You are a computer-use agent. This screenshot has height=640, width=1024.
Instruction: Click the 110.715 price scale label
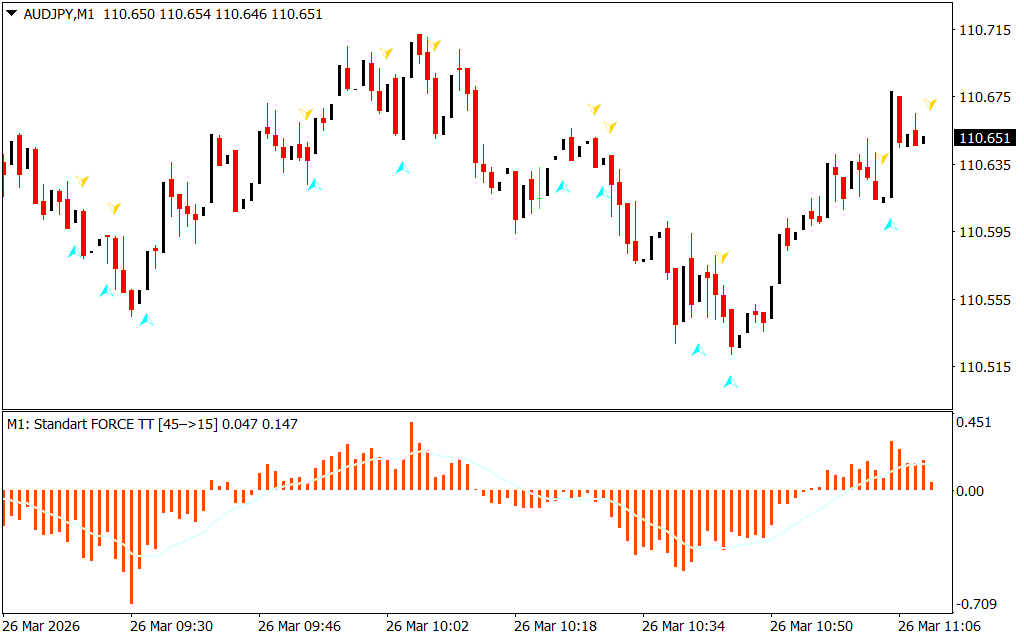coord(983,31)
